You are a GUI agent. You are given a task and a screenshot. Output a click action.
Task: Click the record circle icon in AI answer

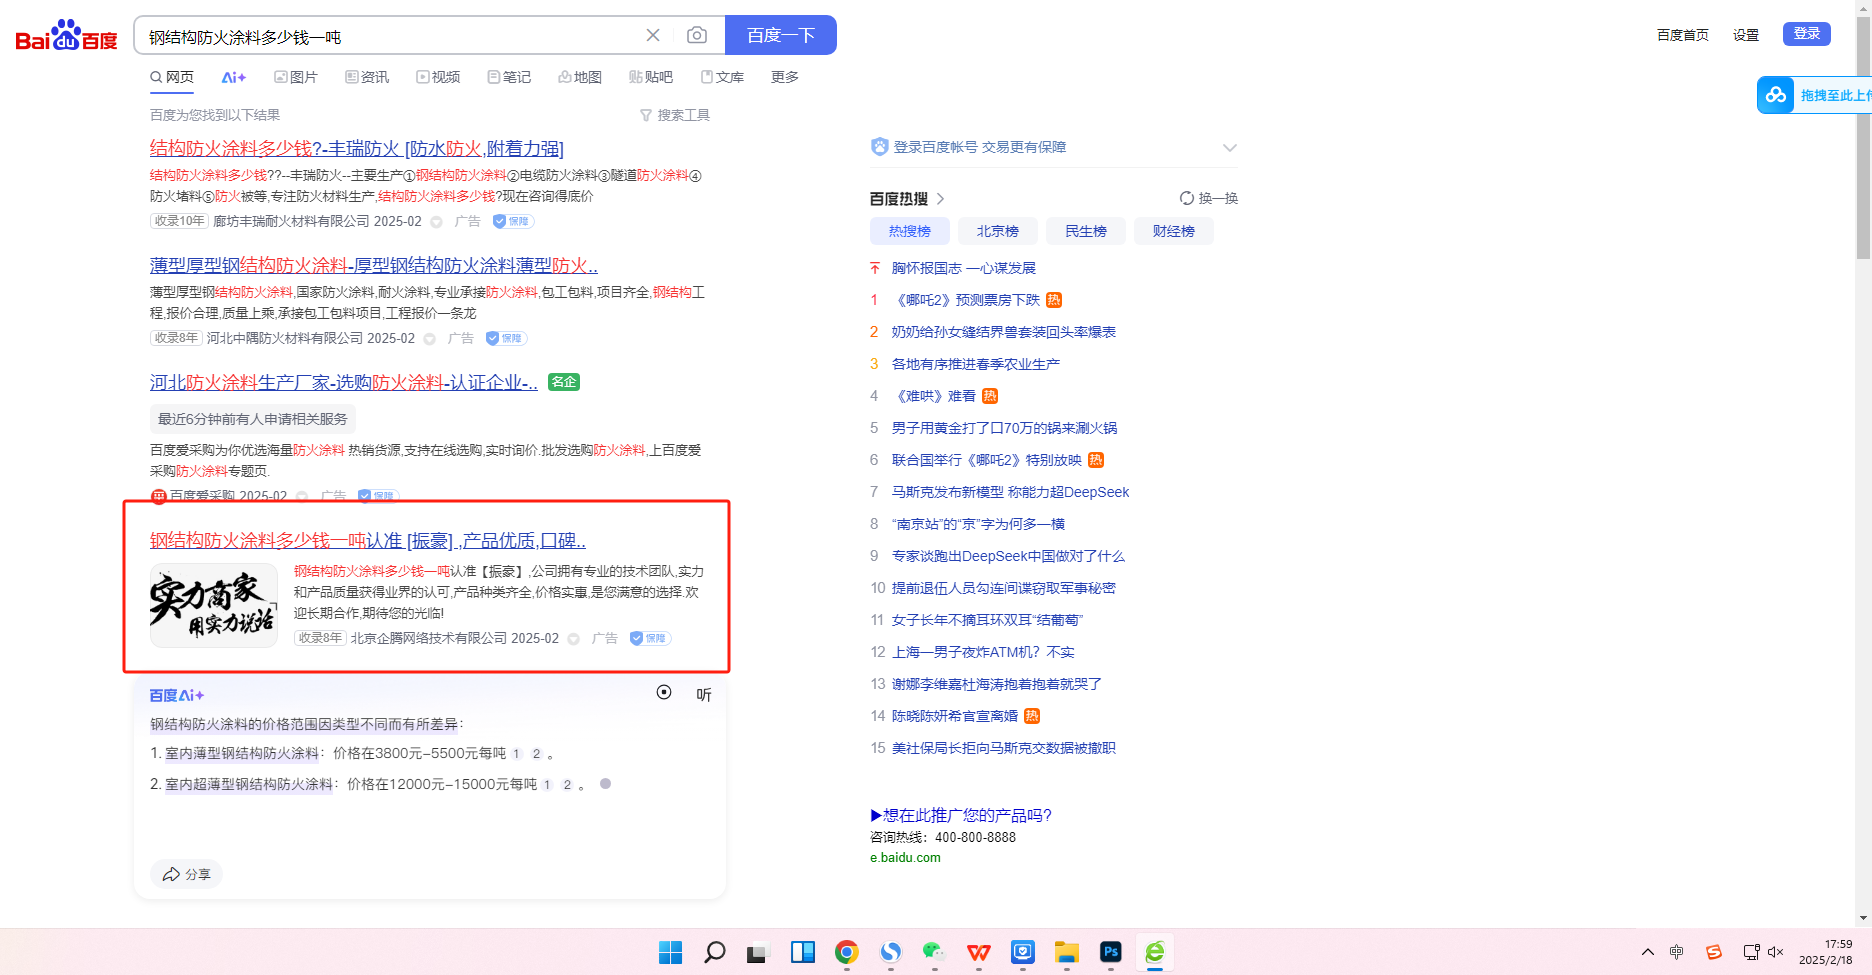(664, 693)
